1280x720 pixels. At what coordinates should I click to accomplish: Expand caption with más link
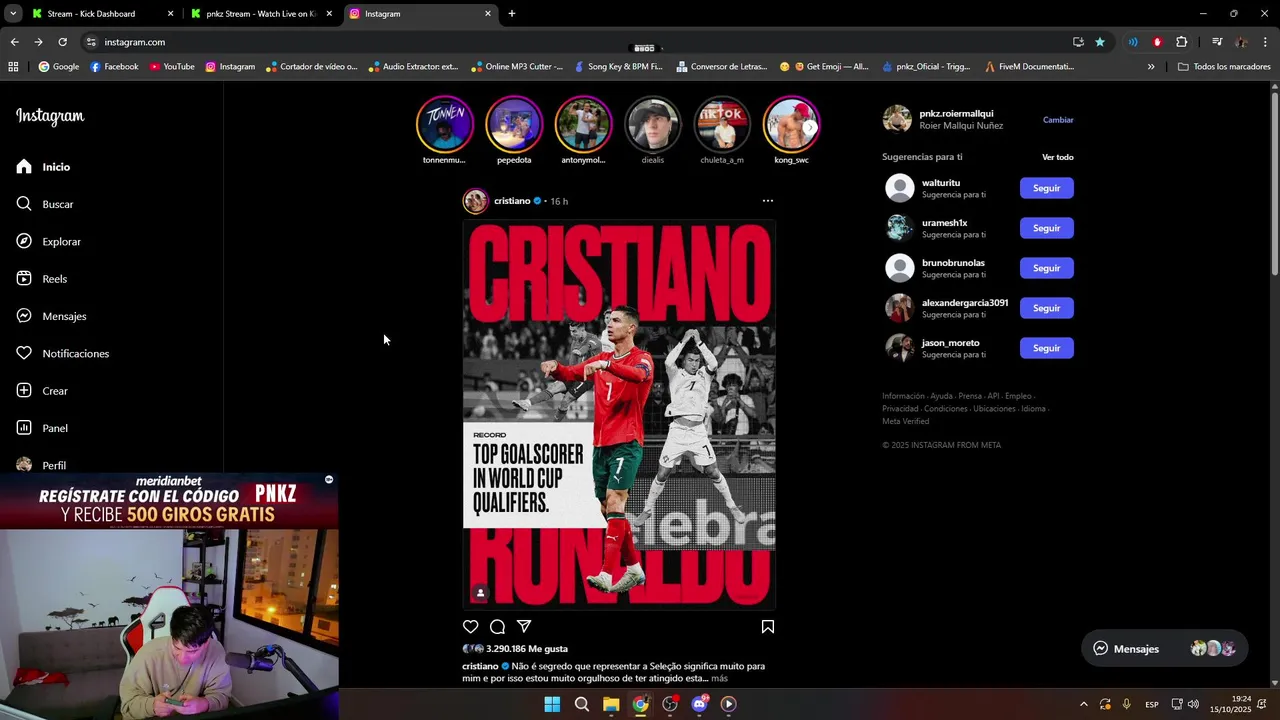coord(719,678)
